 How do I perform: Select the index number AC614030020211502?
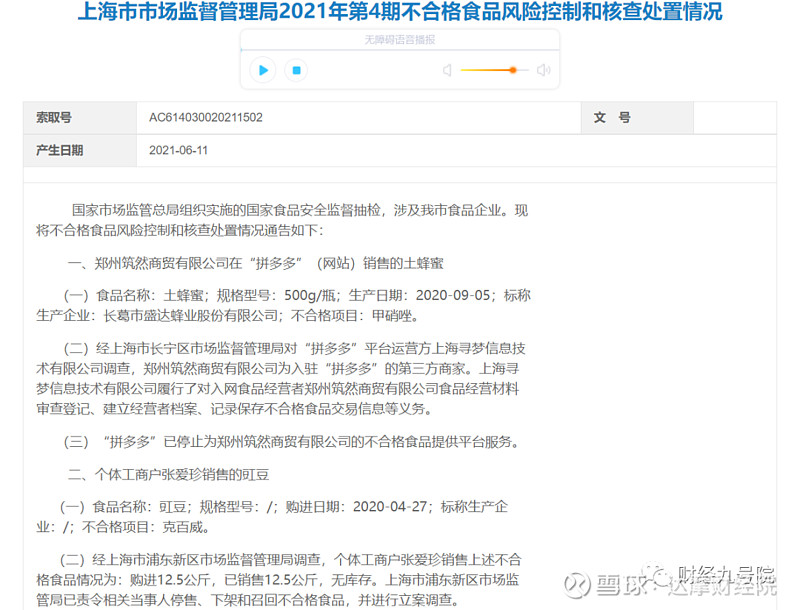[206, 117]
